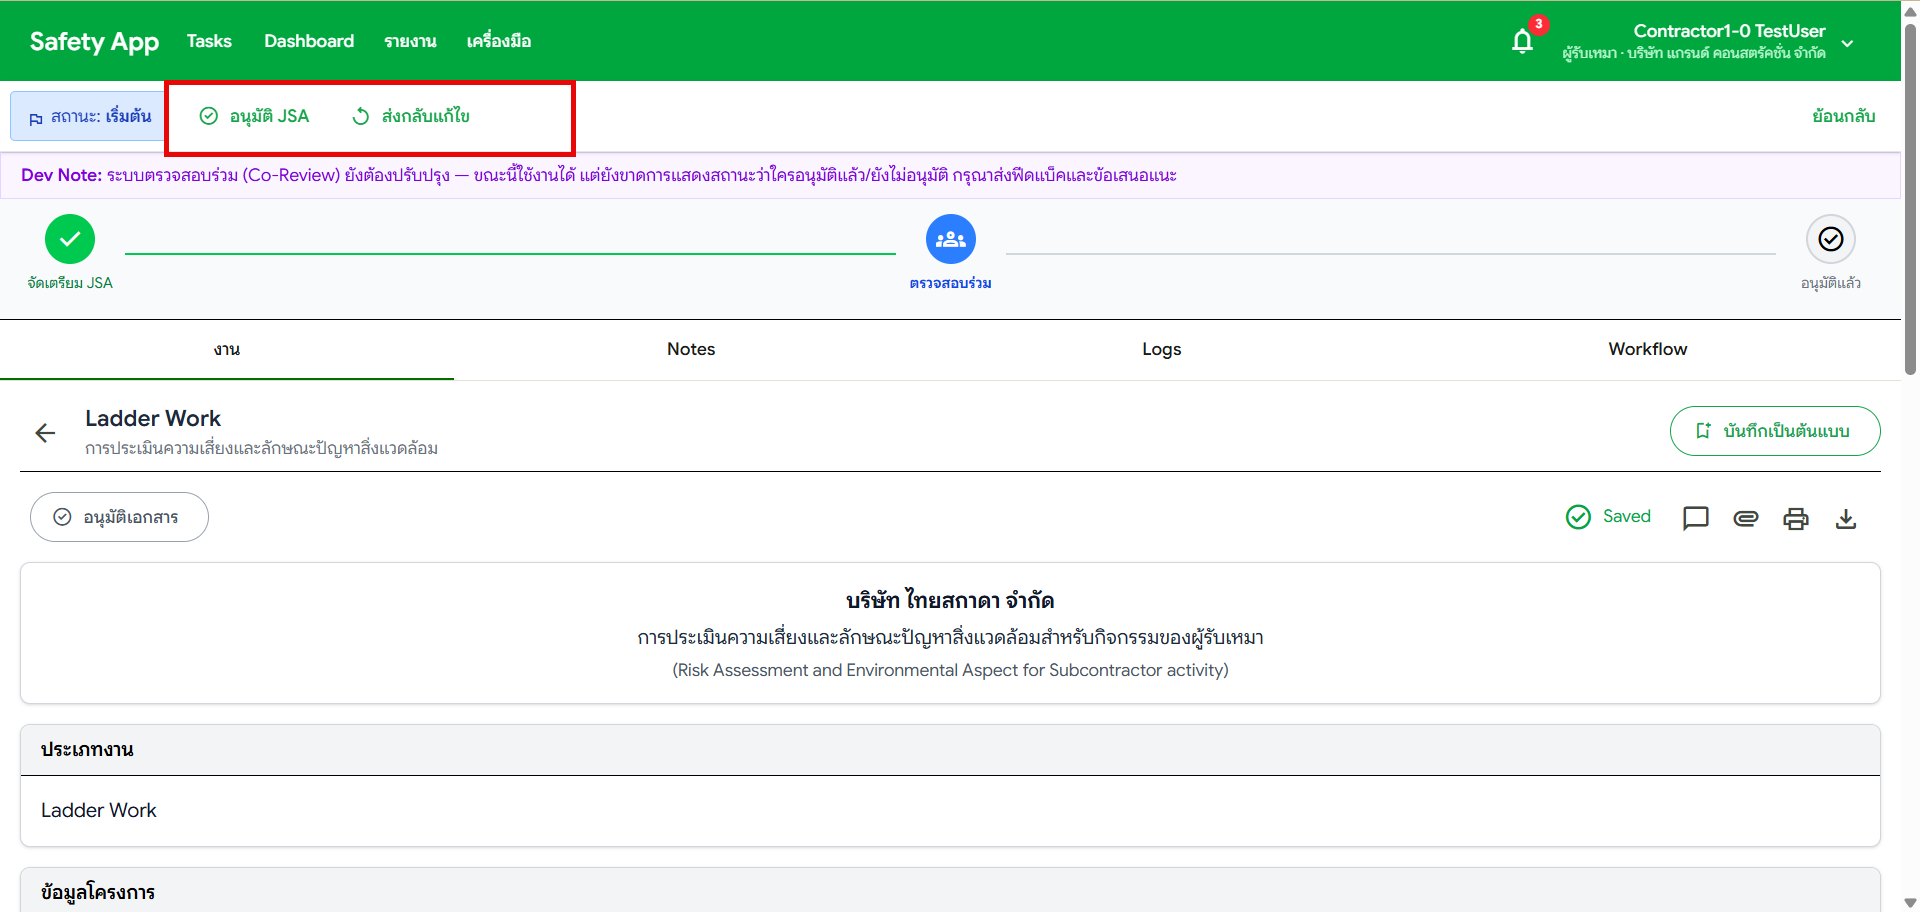This screenshot has height=912, width=1920.
Task: Click the อนุมัติเอกสาร approve document button
Action: pos(119,516)
